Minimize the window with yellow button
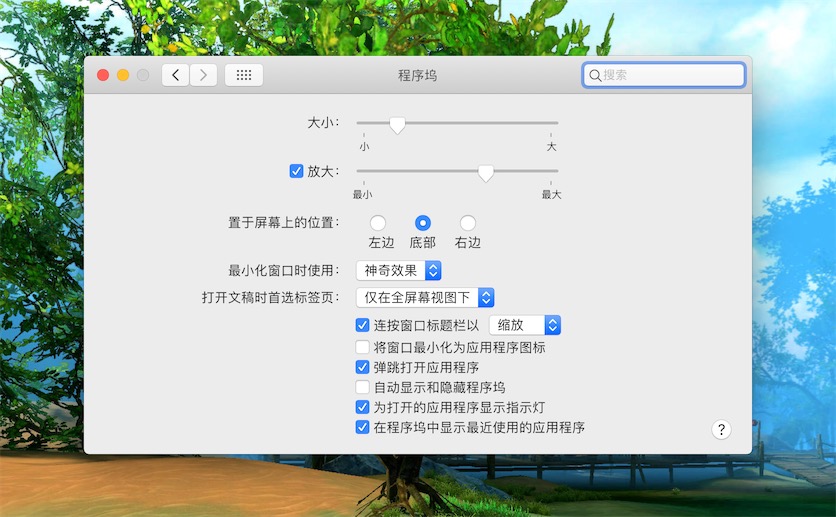 (x=123, y=75)
